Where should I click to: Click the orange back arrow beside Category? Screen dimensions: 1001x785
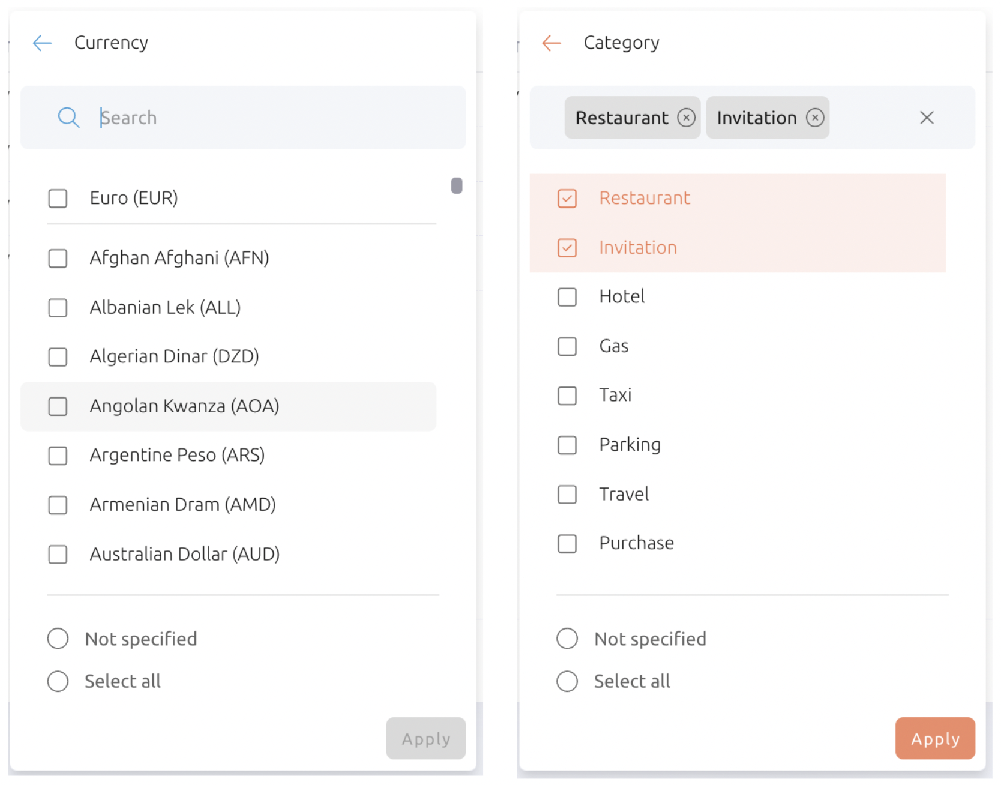(x=552, y=43)
